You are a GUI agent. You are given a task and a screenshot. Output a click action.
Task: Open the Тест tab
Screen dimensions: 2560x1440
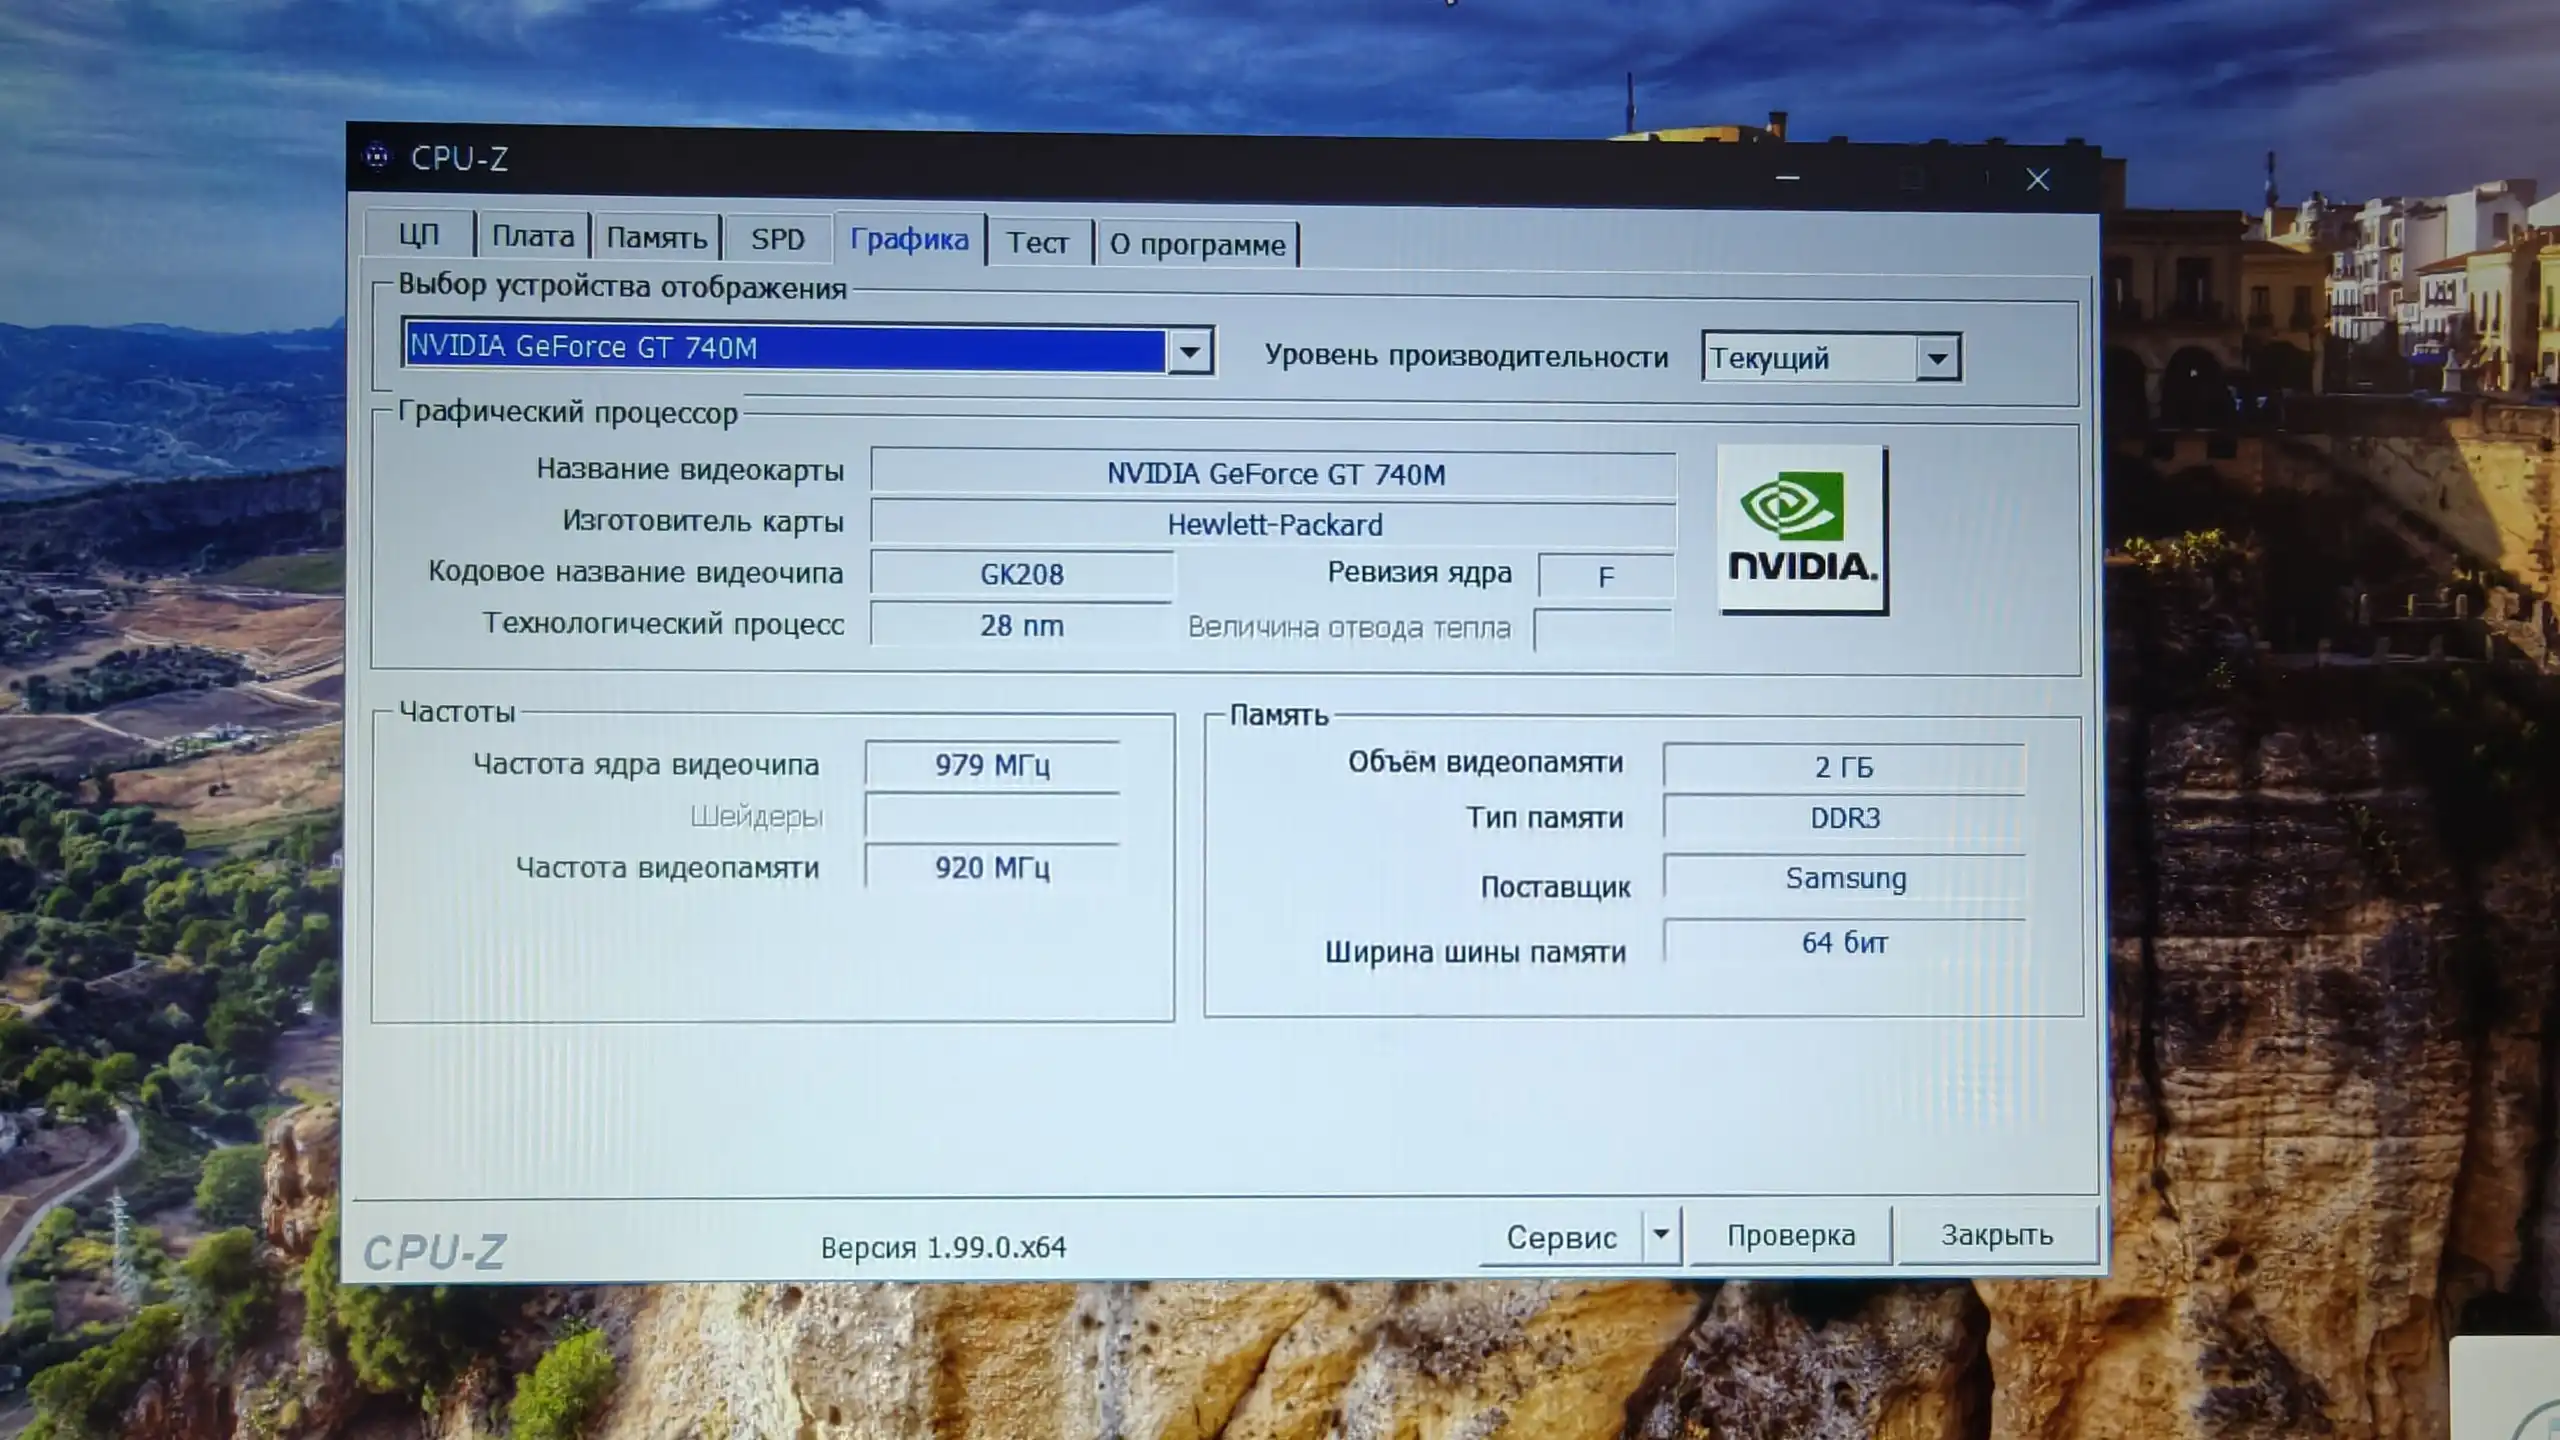1039,241
